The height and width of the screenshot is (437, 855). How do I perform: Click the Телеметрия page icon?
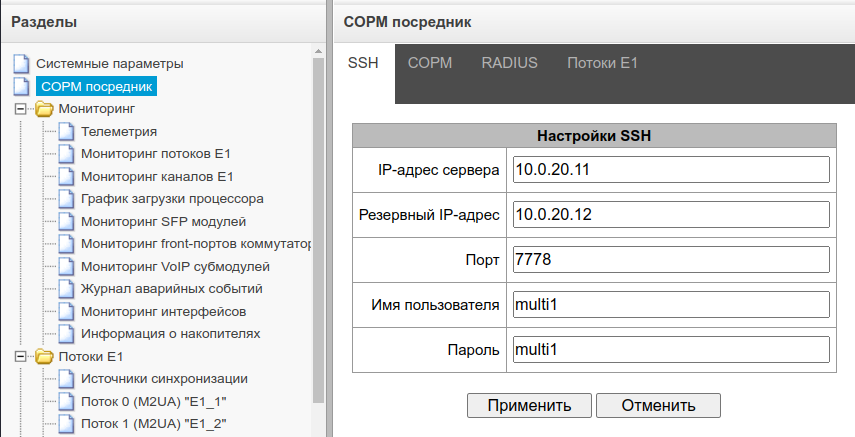[66, 131]
